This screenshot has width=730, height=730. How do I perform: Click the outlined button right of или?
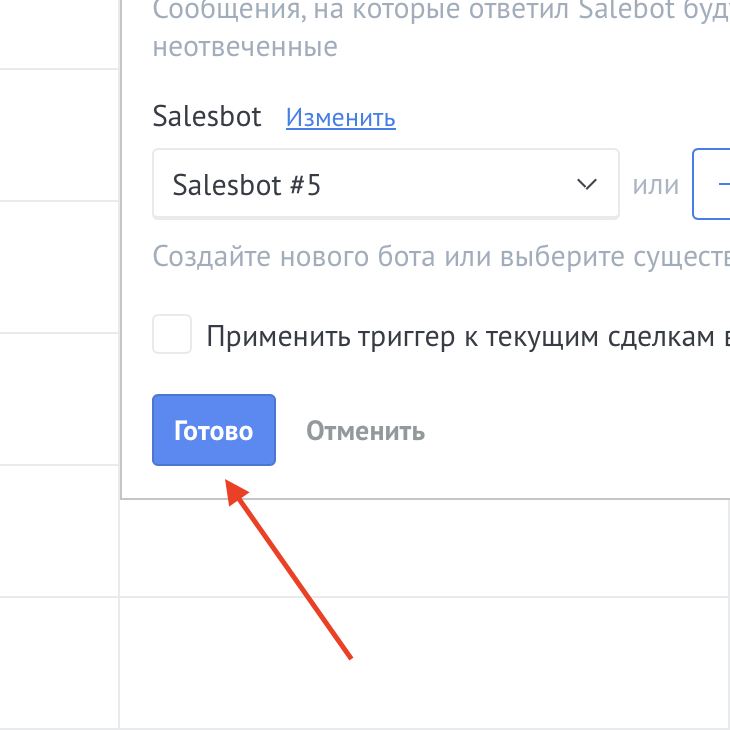click(x=712, y=185)
